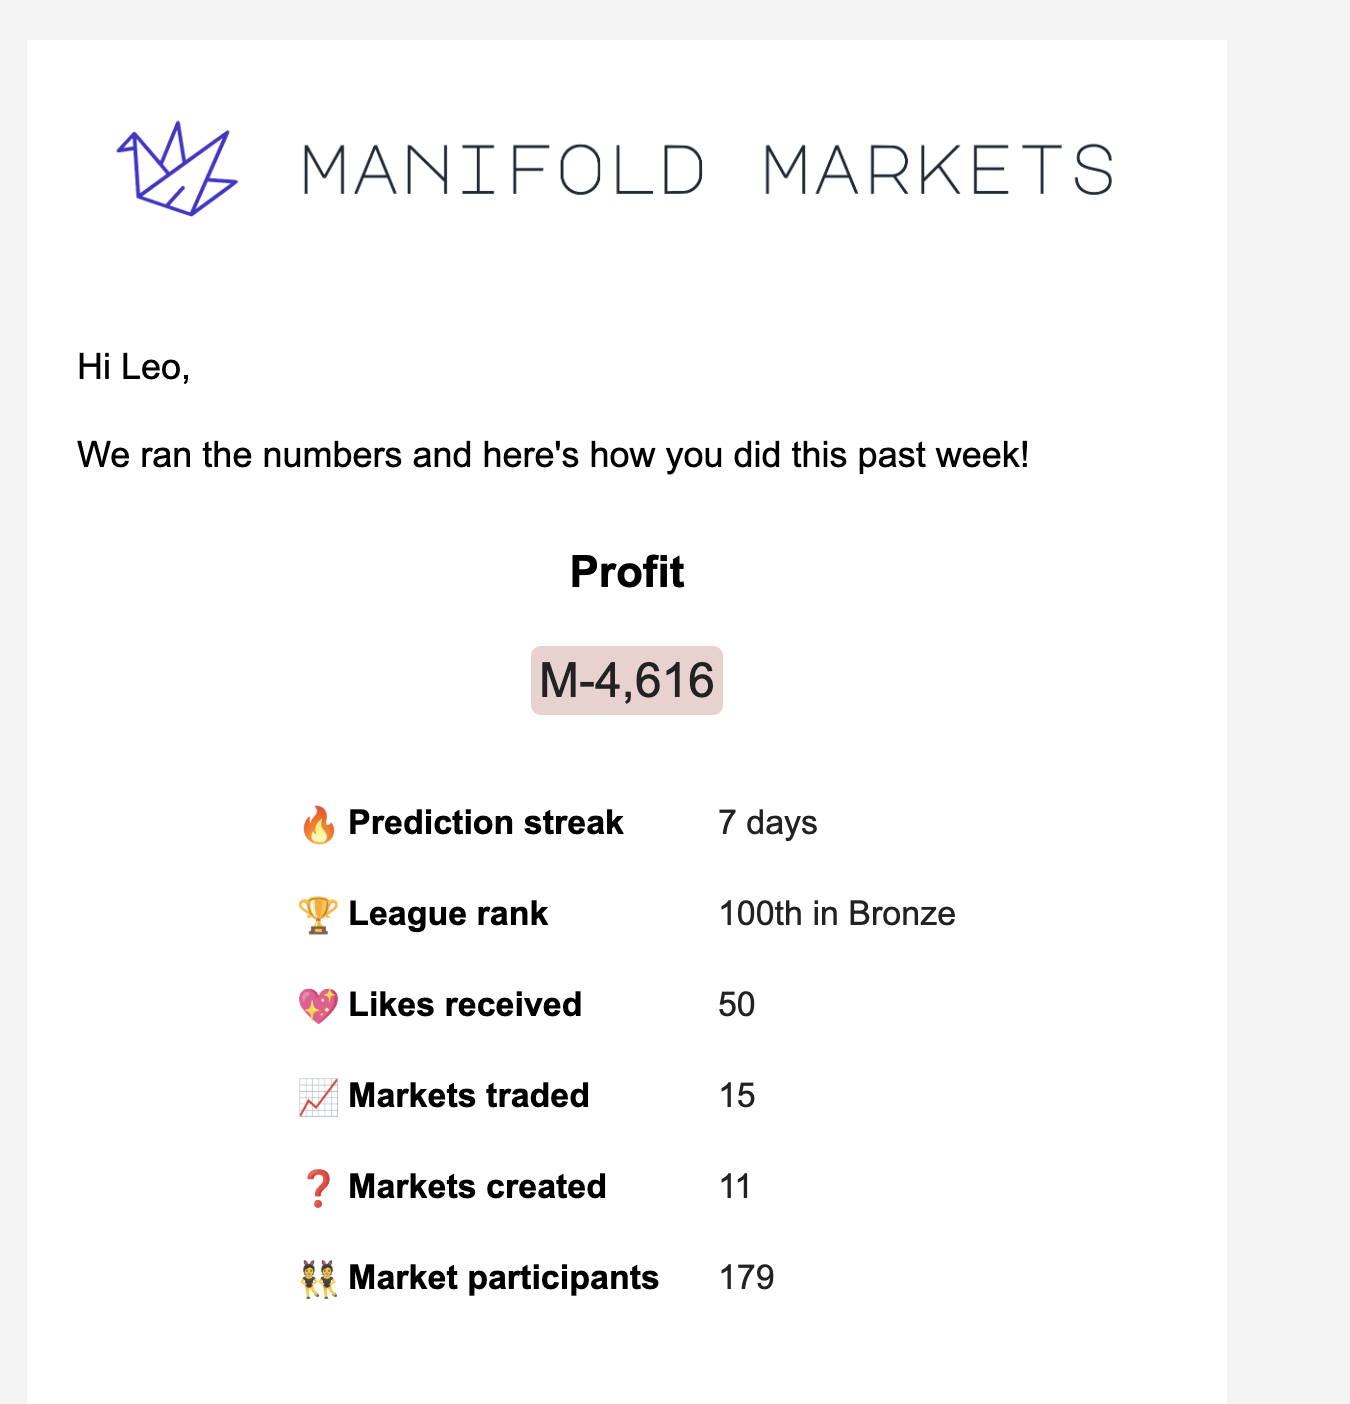The width and height of the screenshot is (1350, 1404).
Task: Click the chart emoji beside Markets traded
Action: tap(318, 1097)
